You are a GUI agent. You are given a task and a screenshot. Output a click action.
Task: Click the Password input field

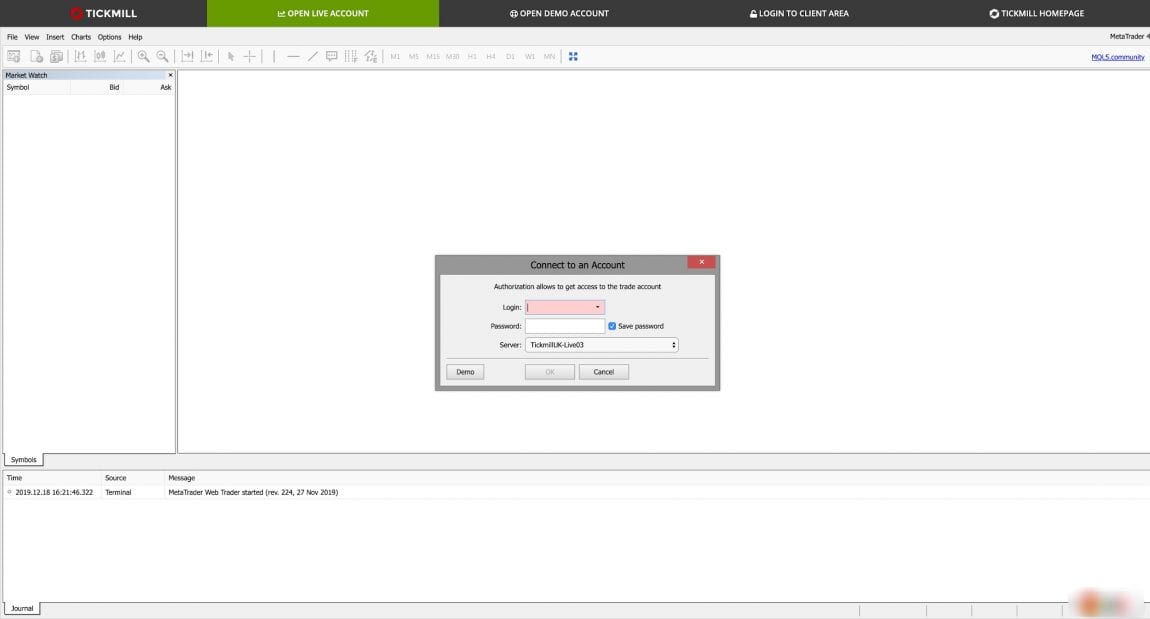click(x=564, y=326)
